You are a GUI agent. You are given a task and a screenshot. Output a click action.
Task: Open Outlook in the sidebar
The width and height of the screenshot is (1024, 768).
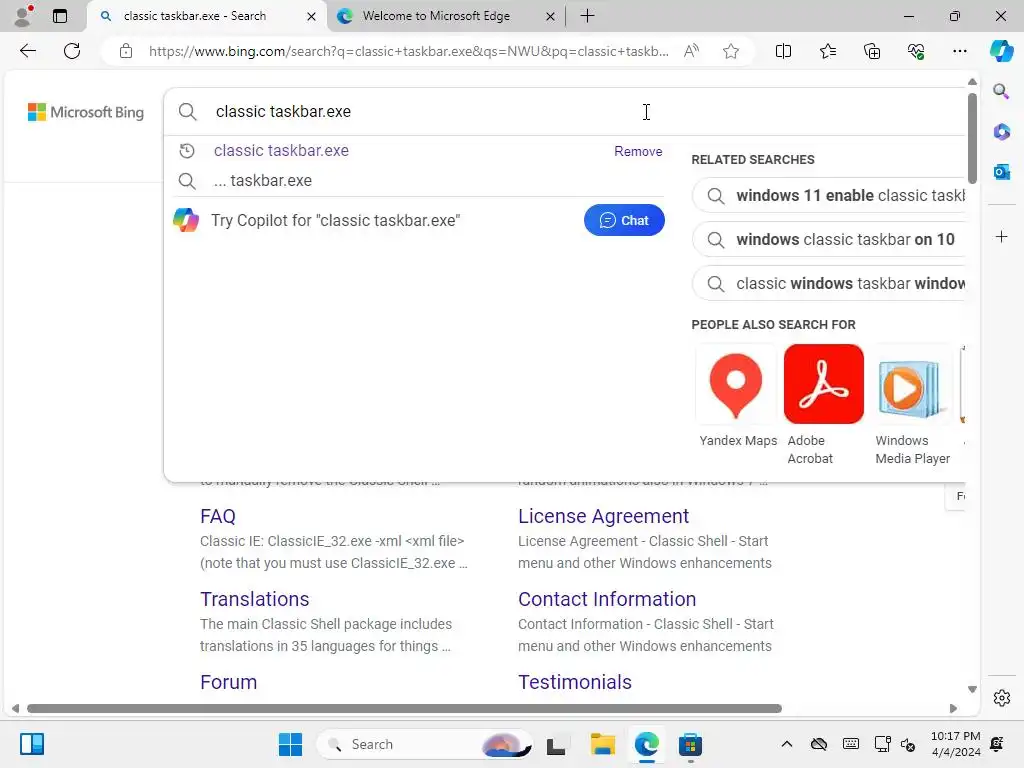[x=1001, y=172]
